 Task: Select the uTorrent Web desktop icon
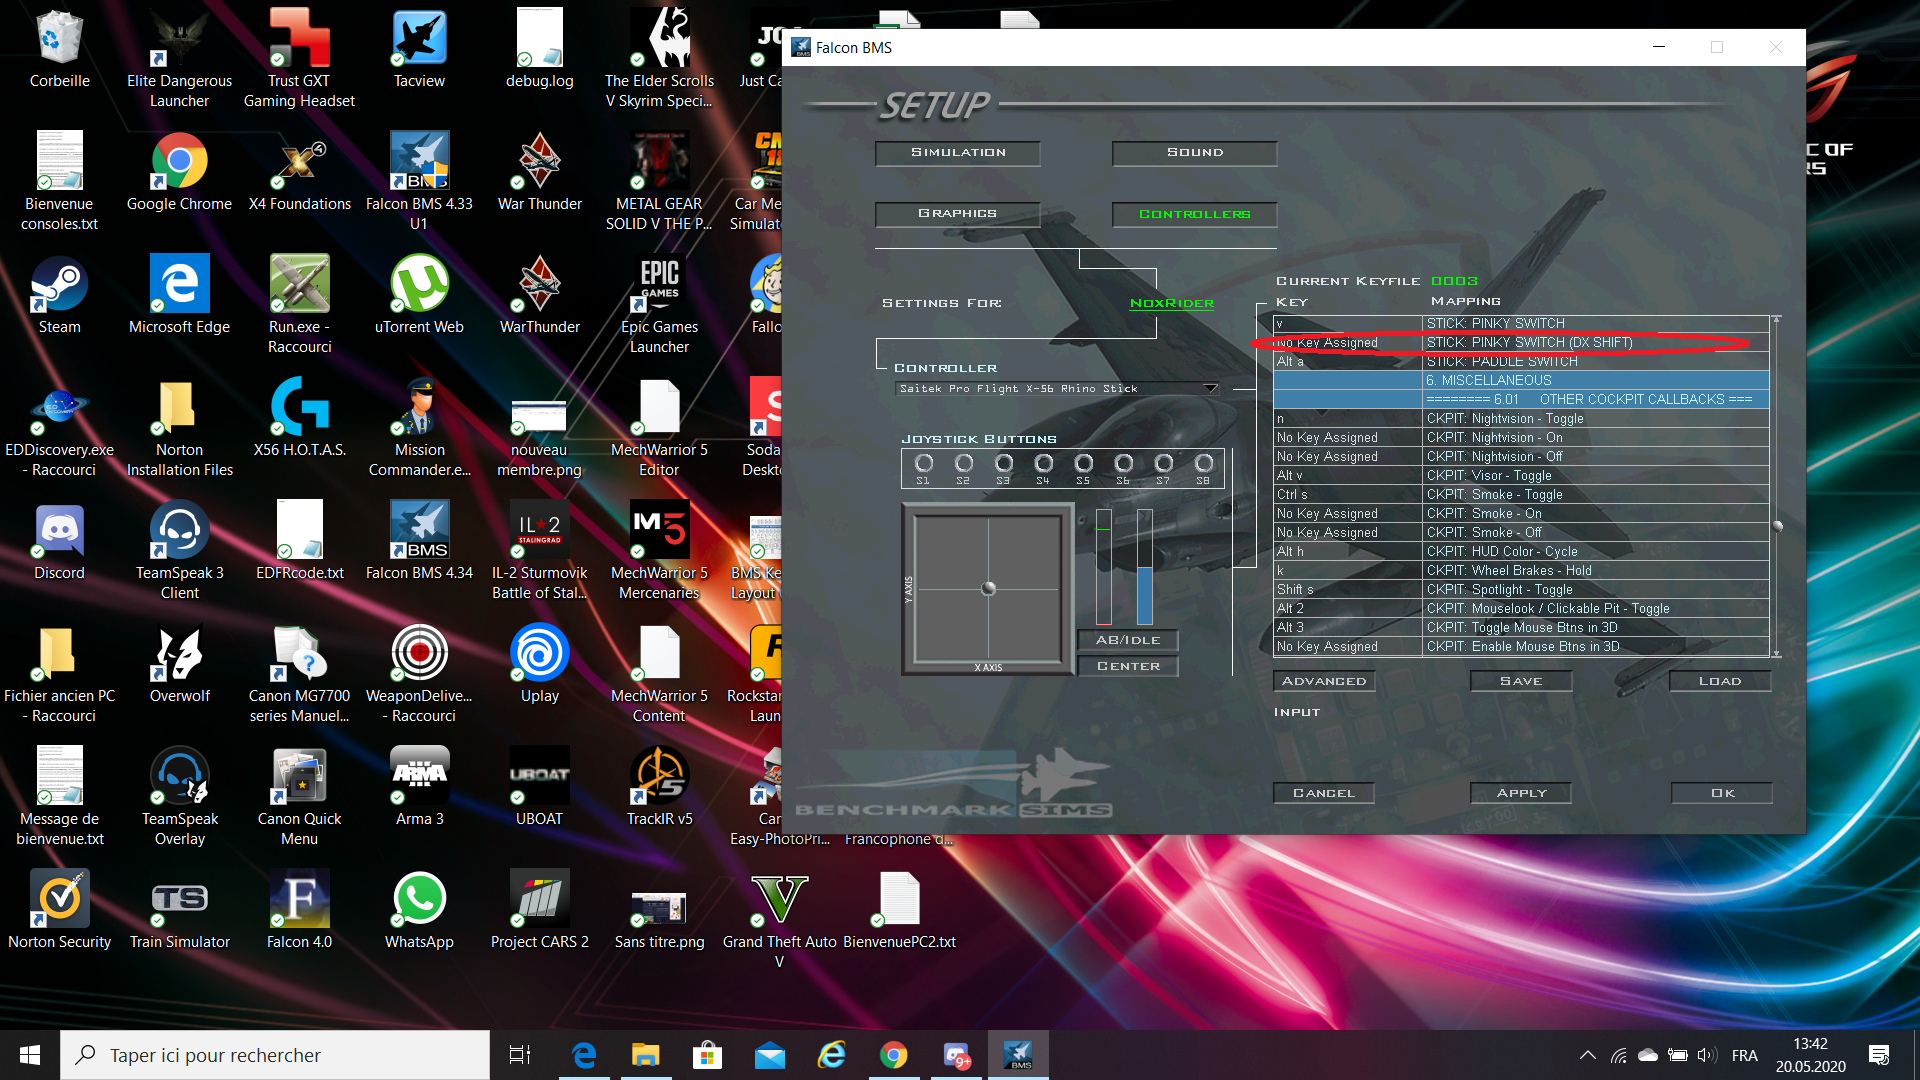tap(419, 296)
